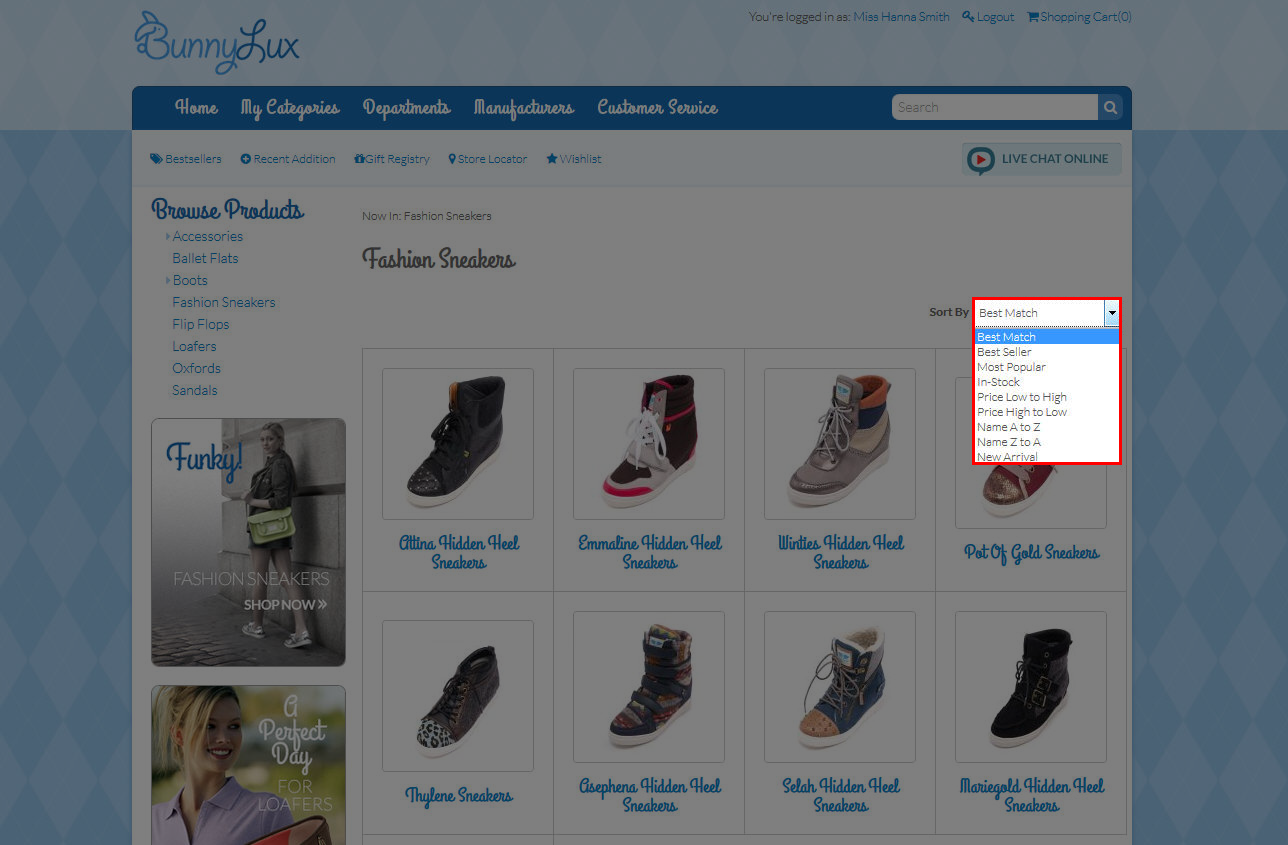Select Best Seller sort option
1288x845 pixels.
click(x=1047, y=352)
